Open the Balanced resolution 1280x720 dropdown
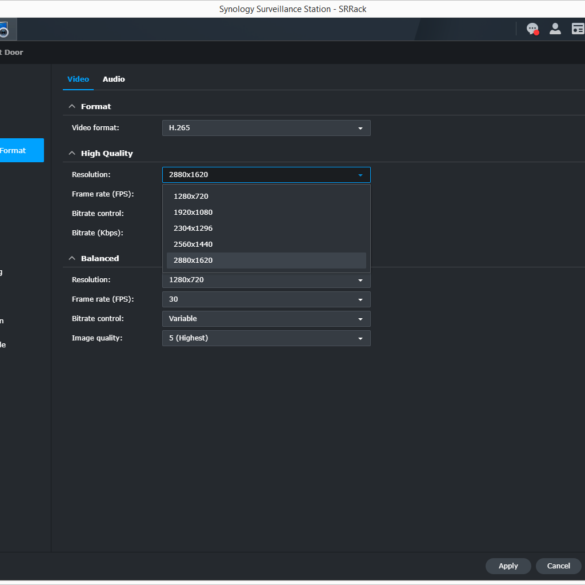585x585 pixels. [266, 280]
